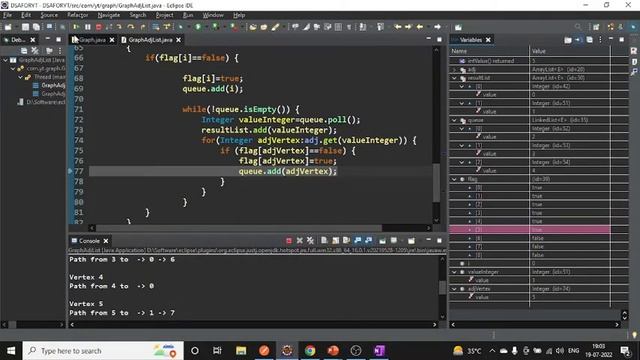Click the Console vertical scrollbar thumb
The width and height of the screenshot is (640, 360).
tap(442, 287)
